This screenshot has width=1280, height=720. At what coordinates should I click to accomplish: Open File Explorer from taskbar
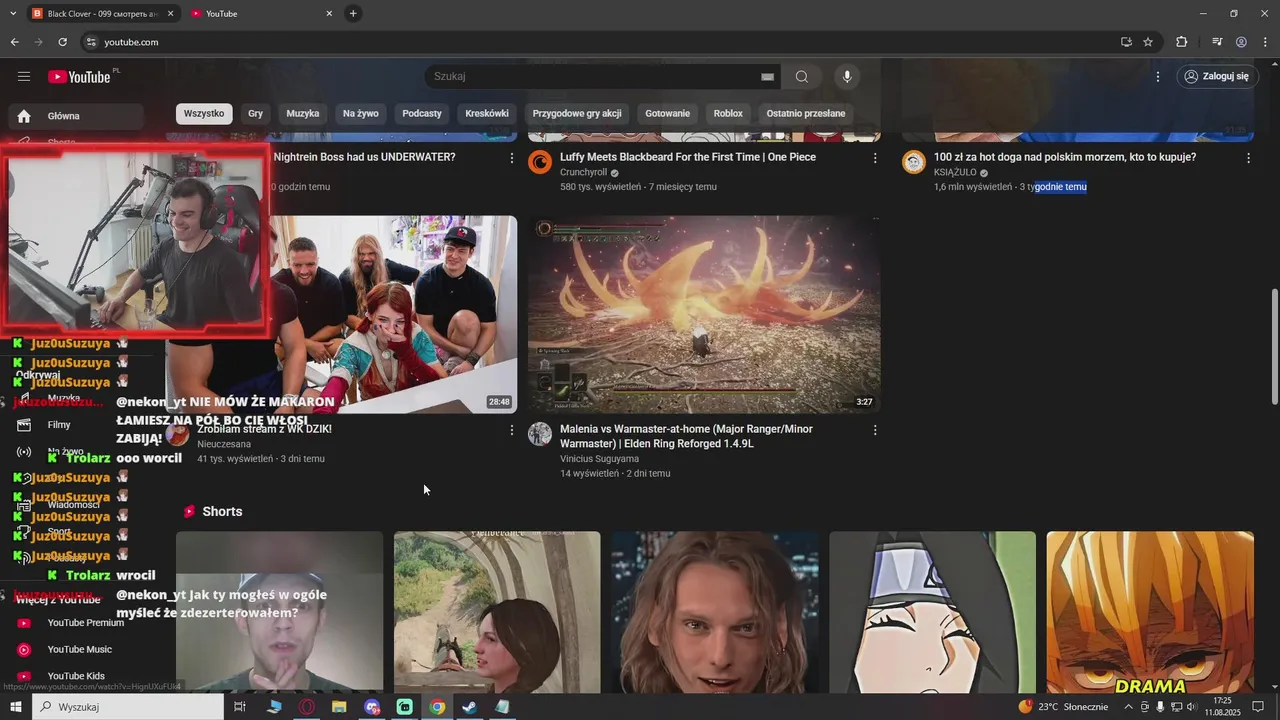click(x=339, y=707)
